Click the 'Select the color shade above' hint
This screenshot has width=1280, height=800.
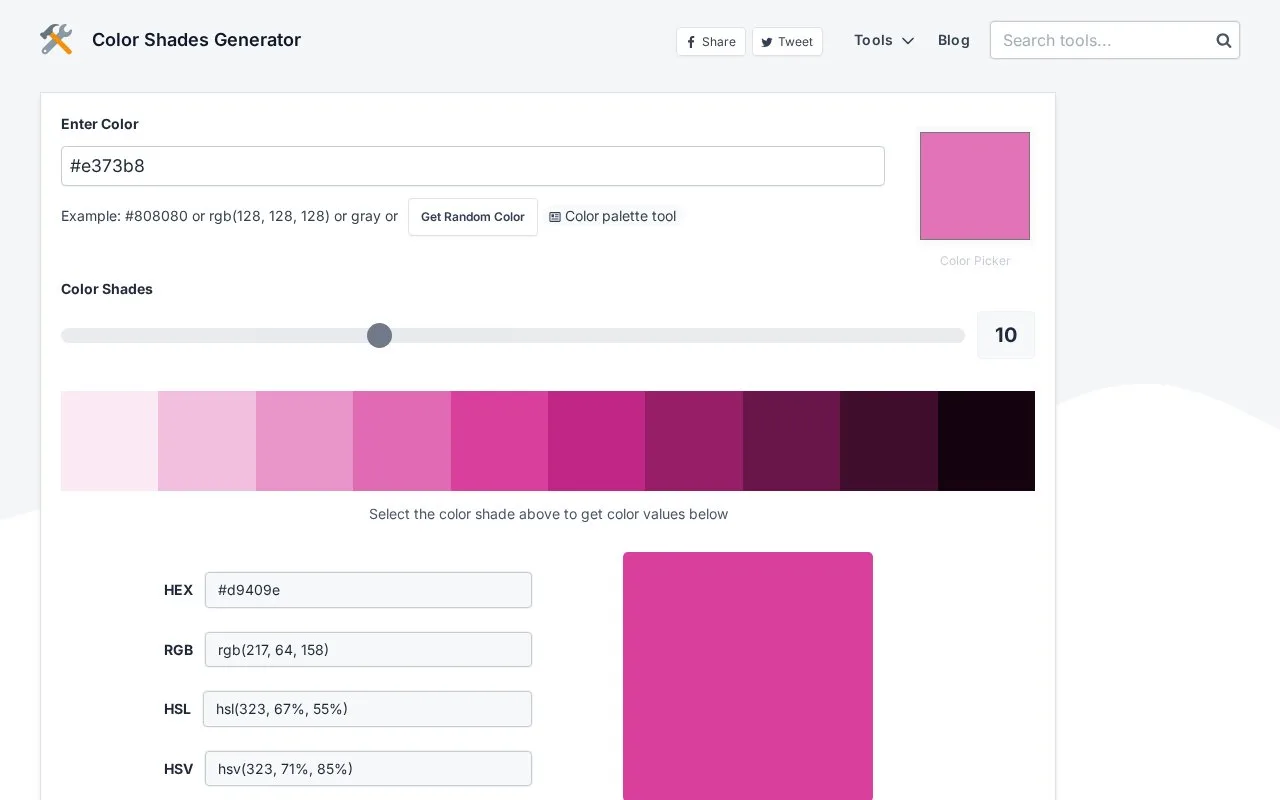(x=548, y=514)
